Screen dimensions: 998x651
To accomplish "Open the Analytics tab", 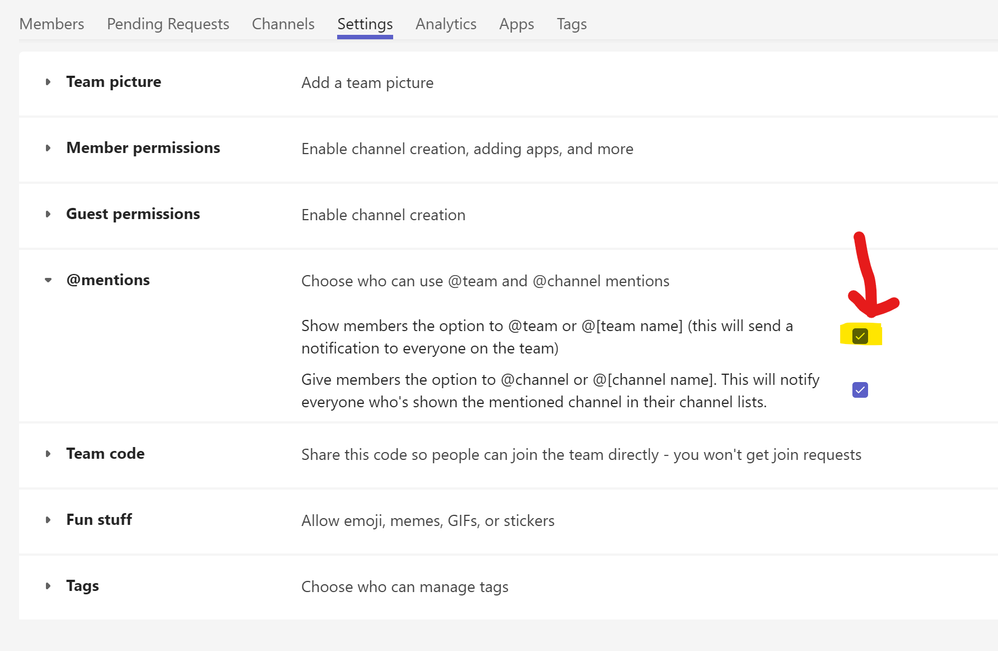I will [x=446, y=24].
